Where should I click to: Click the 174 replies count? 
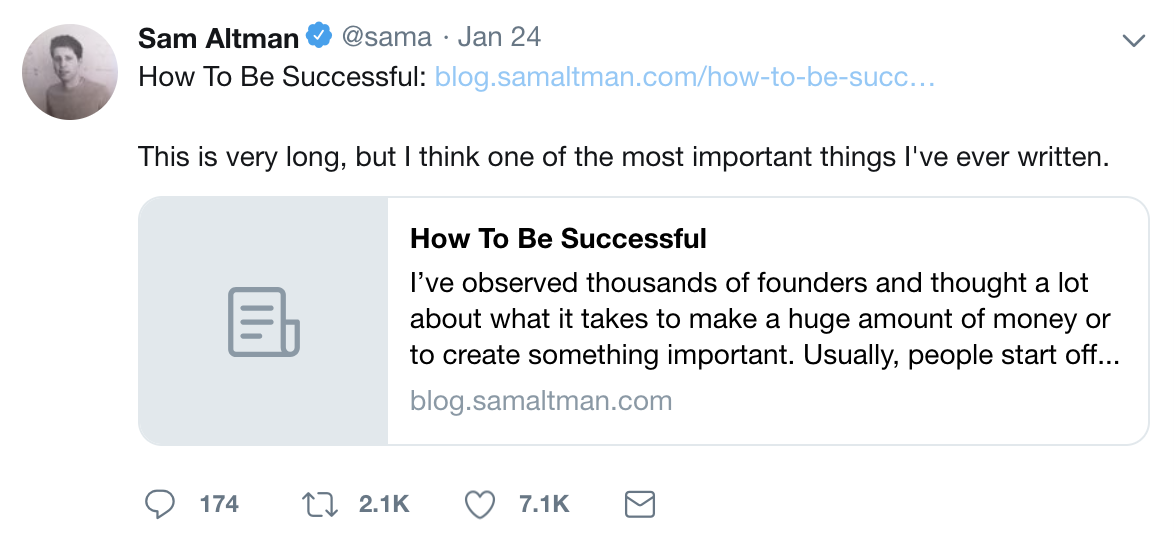click(x=219, y=504)
